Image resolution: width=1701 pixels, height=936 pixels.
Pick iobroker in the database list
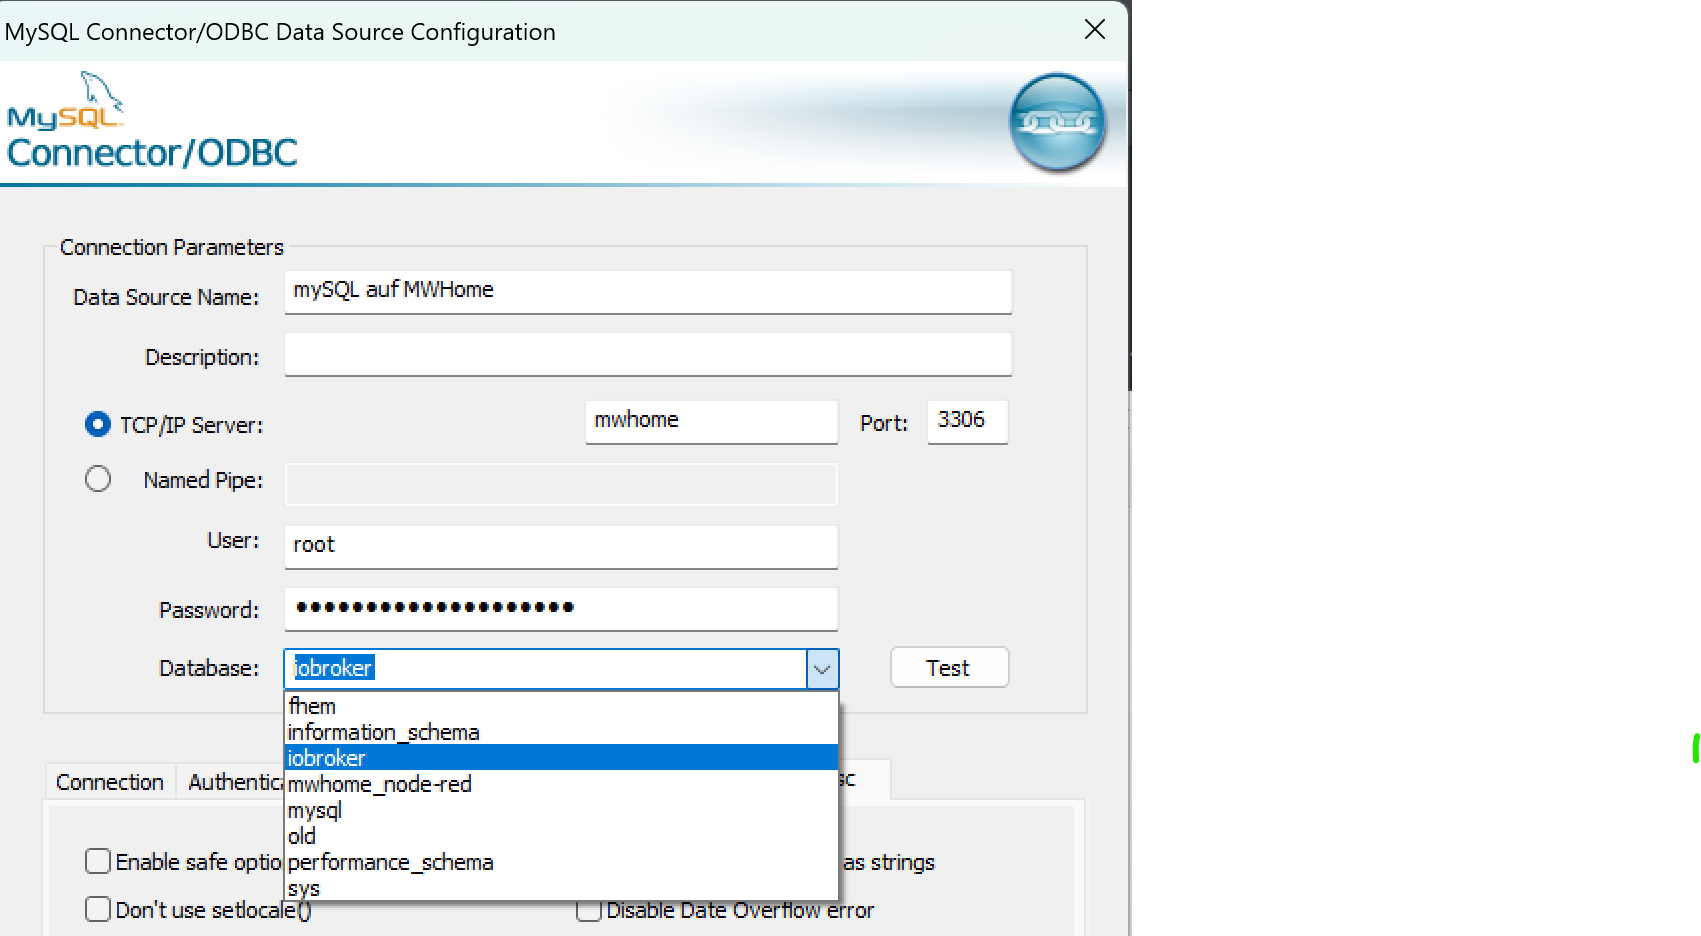click(561, 758)
